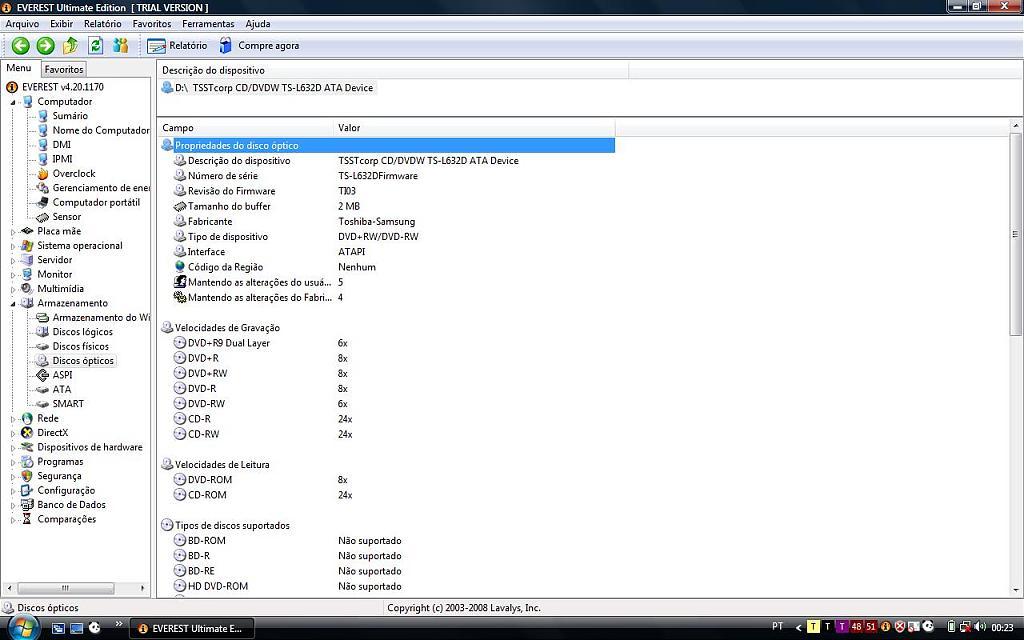The image size is (1024, 640).
Task: Expand the Servidor tree node
Action: pos(12,261)
